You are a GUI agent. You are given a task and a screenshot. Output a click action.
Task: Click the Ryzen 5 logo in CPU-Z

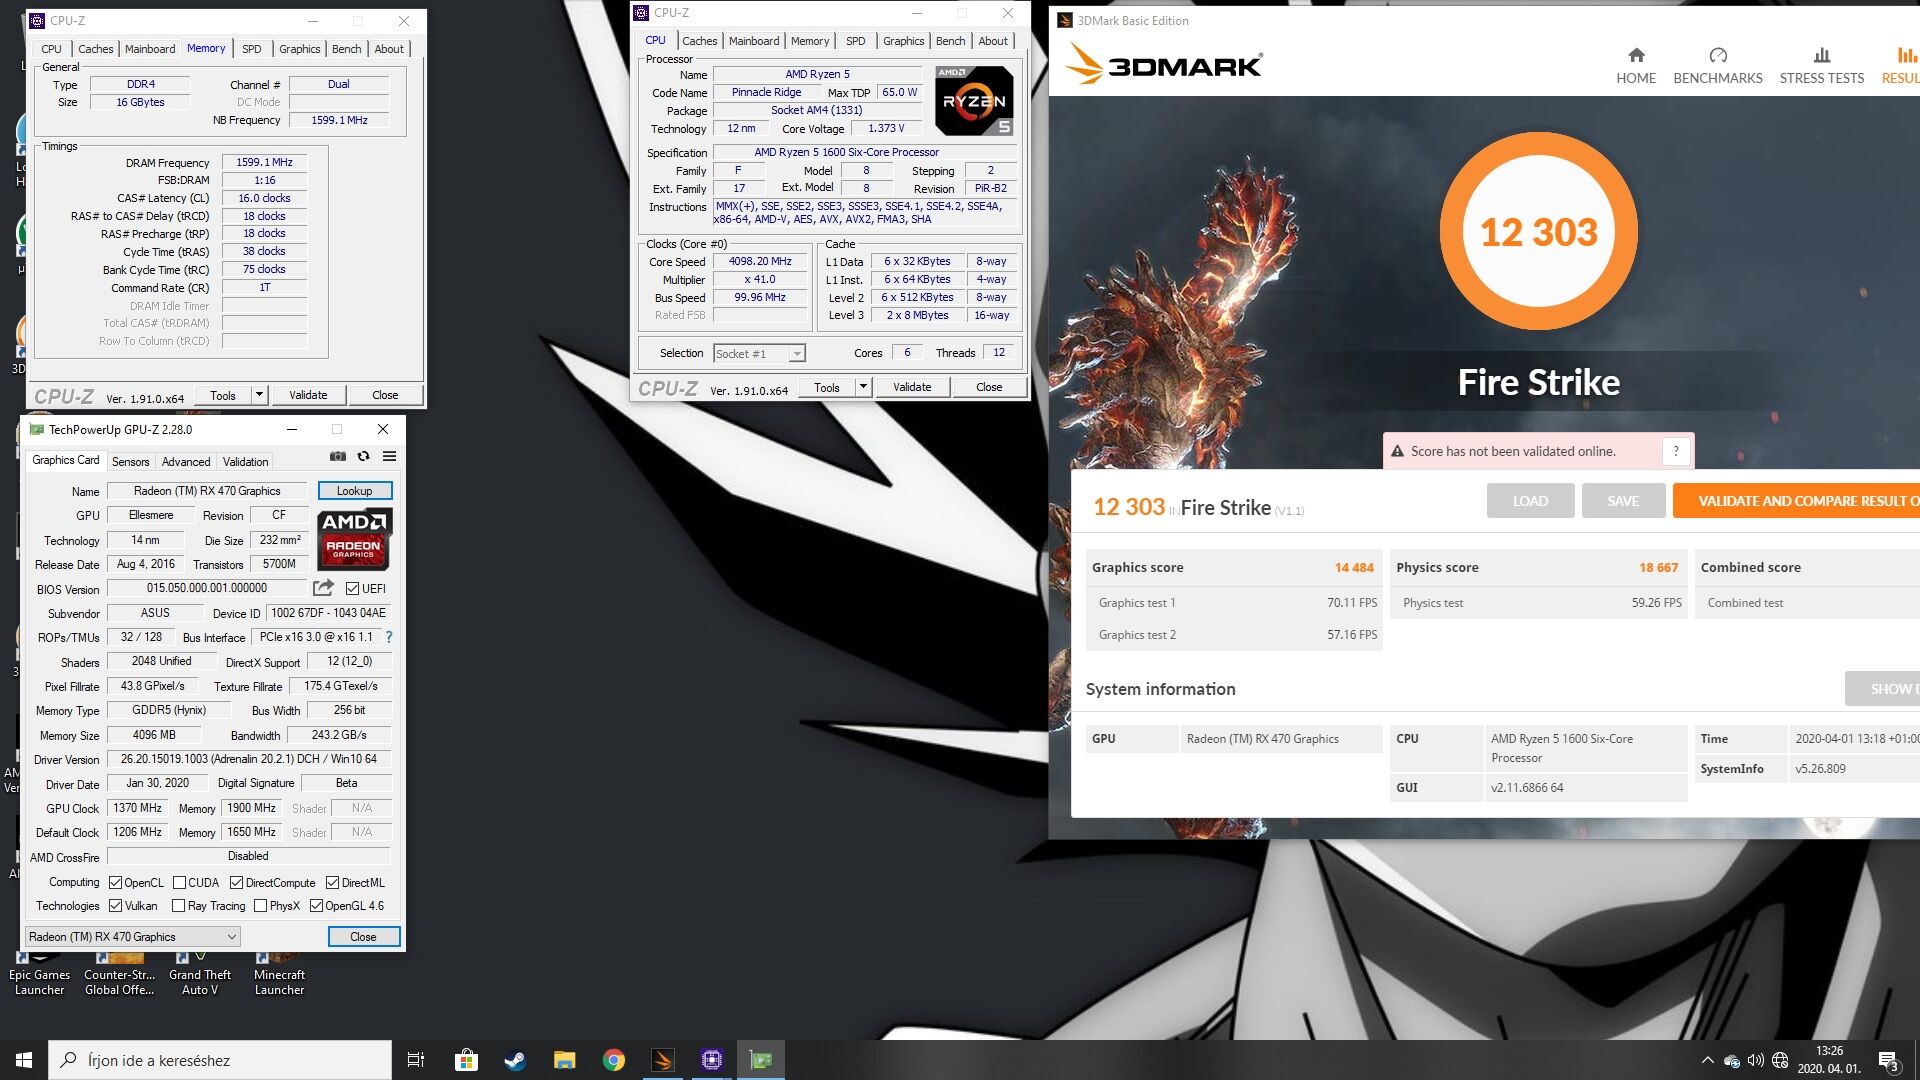point(973,100)
